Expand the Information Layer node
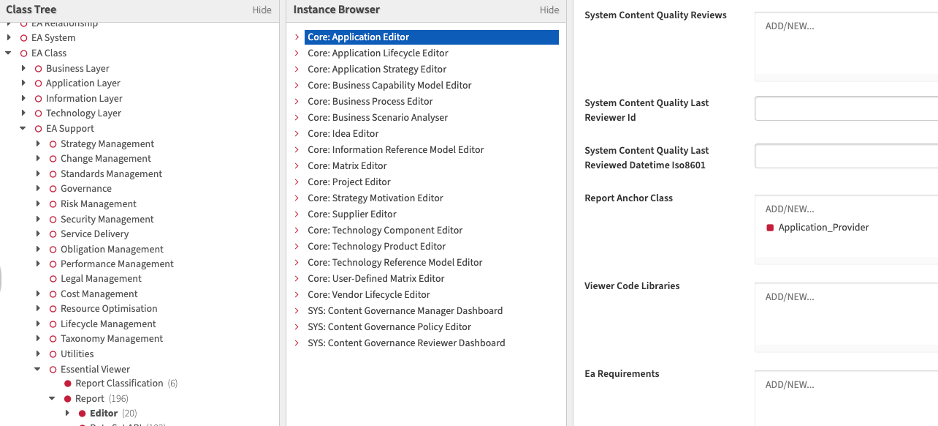This screenshot has width=938, height=426. pyautogui.click(x=23, y=98)
